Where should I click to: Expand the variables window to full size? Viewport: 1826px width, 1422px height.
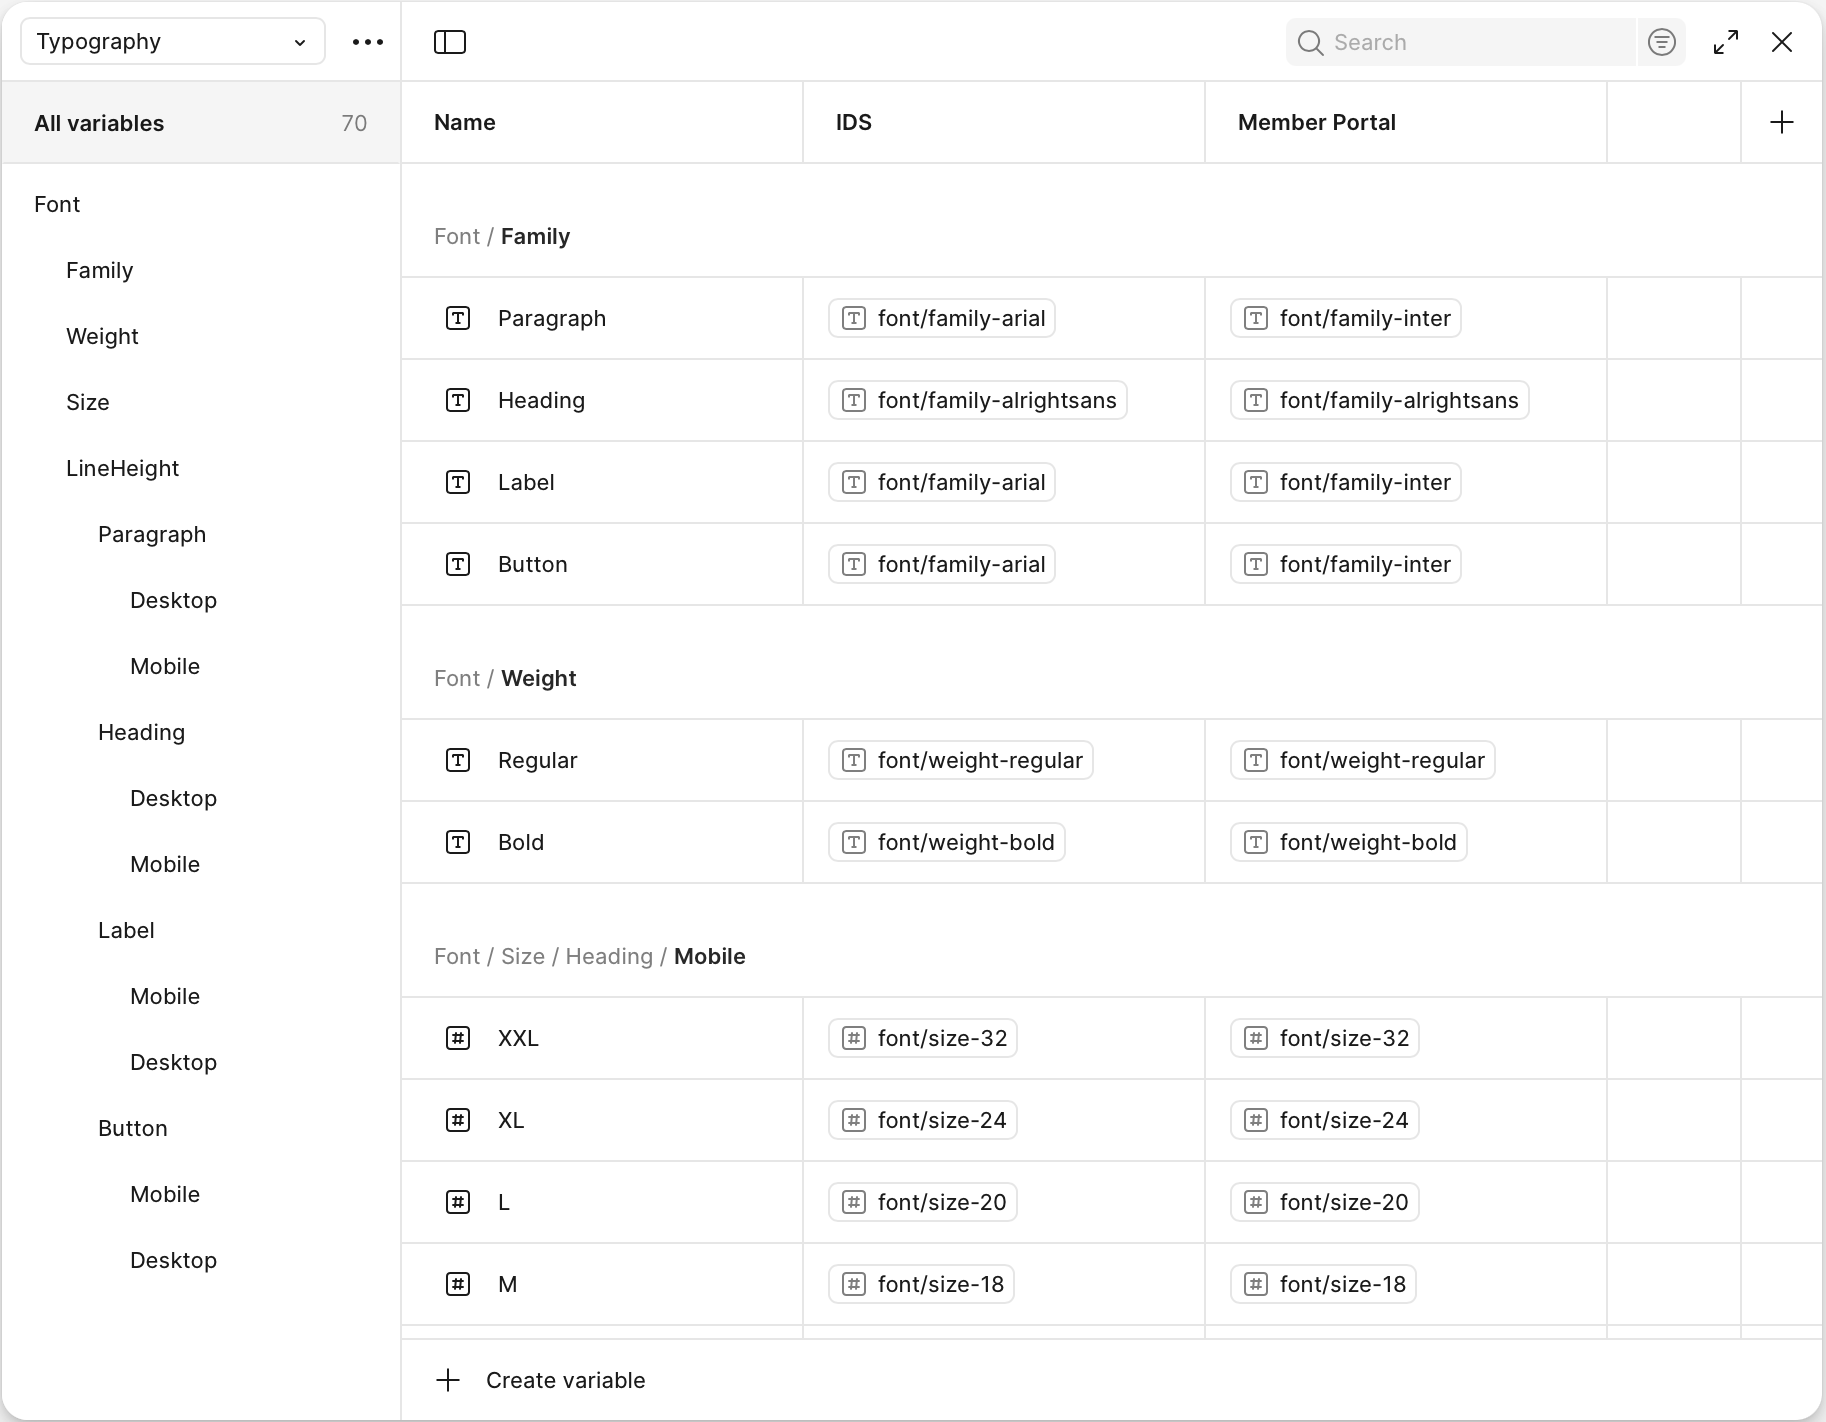click(1725, 42)
